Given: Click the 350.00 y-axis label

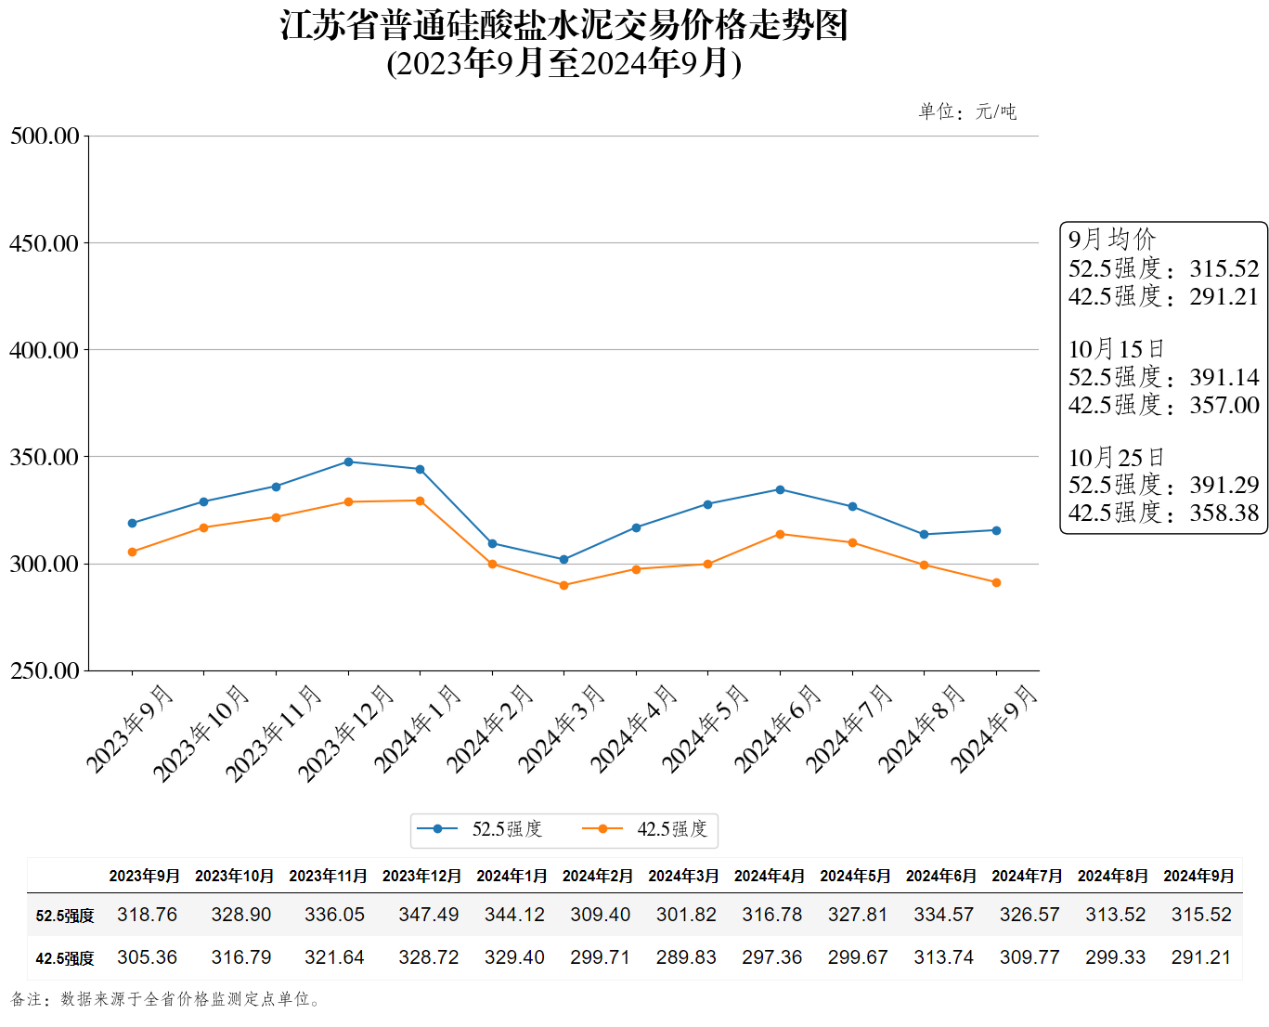Looking at the screenshot, I should [44, 457].
